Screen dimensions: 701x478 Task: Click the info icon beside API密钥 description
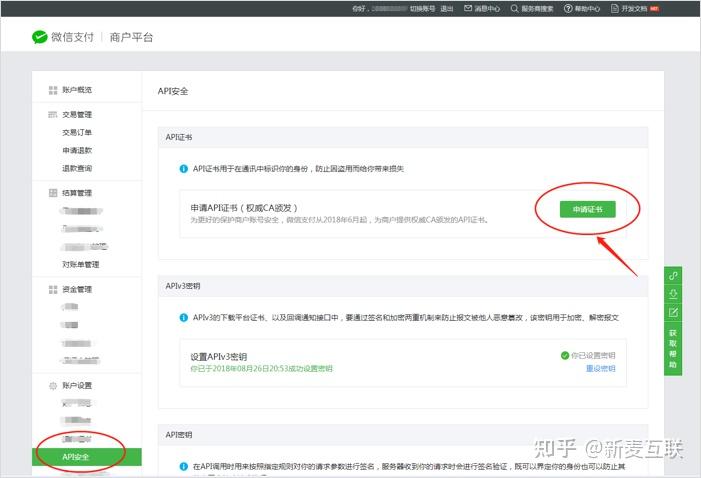183,466
